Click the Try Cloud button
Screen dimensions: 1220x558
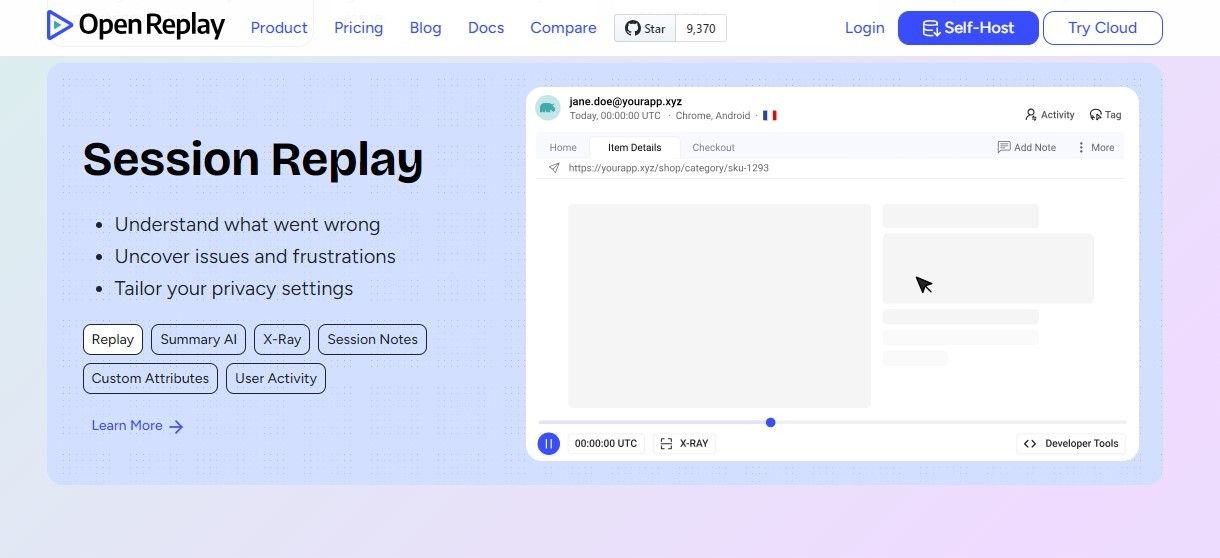pyautogui.click(x=1102, y=28)
